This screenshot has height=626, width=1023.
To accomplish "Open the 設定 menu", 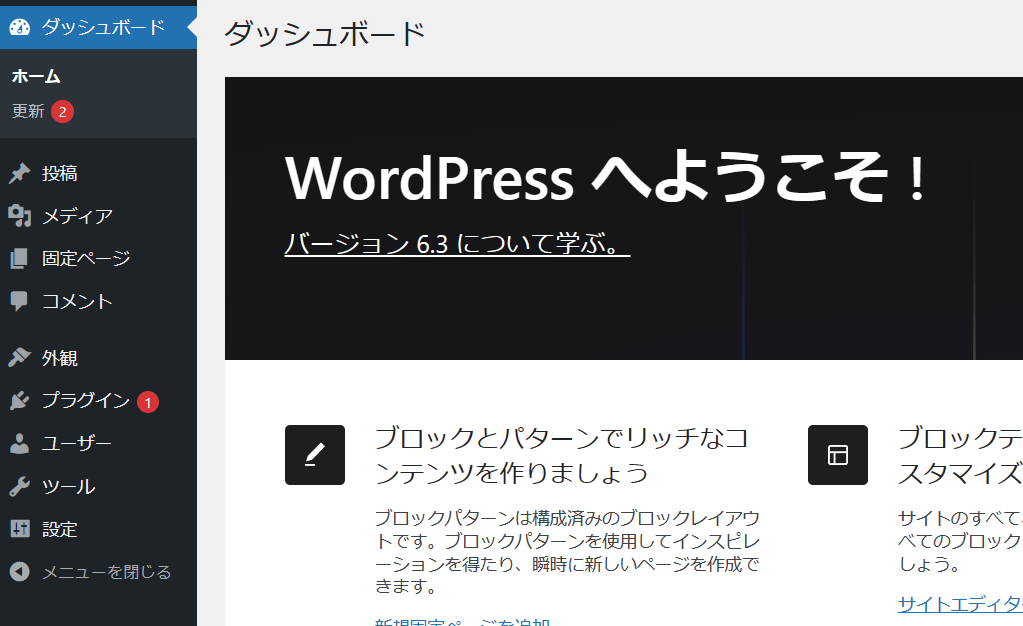I will tap(99, 529).
